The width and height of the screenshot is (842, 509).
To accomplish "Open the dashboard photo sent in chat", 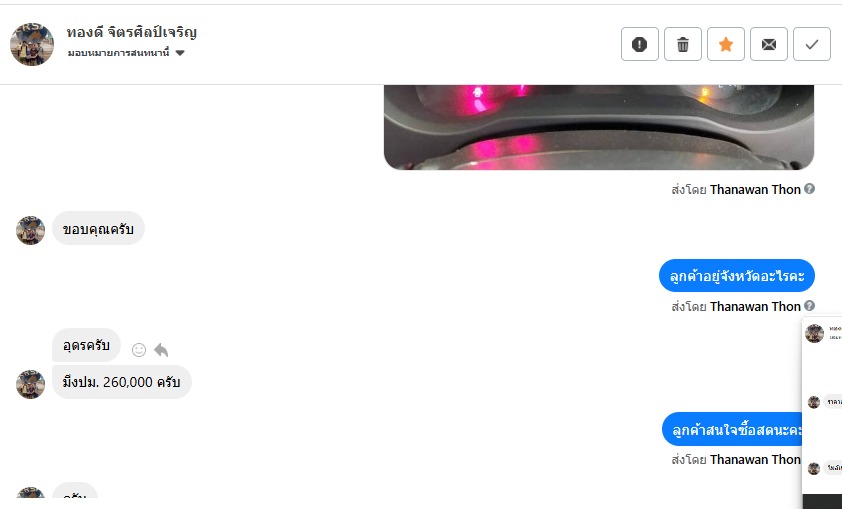I will 599,127.
